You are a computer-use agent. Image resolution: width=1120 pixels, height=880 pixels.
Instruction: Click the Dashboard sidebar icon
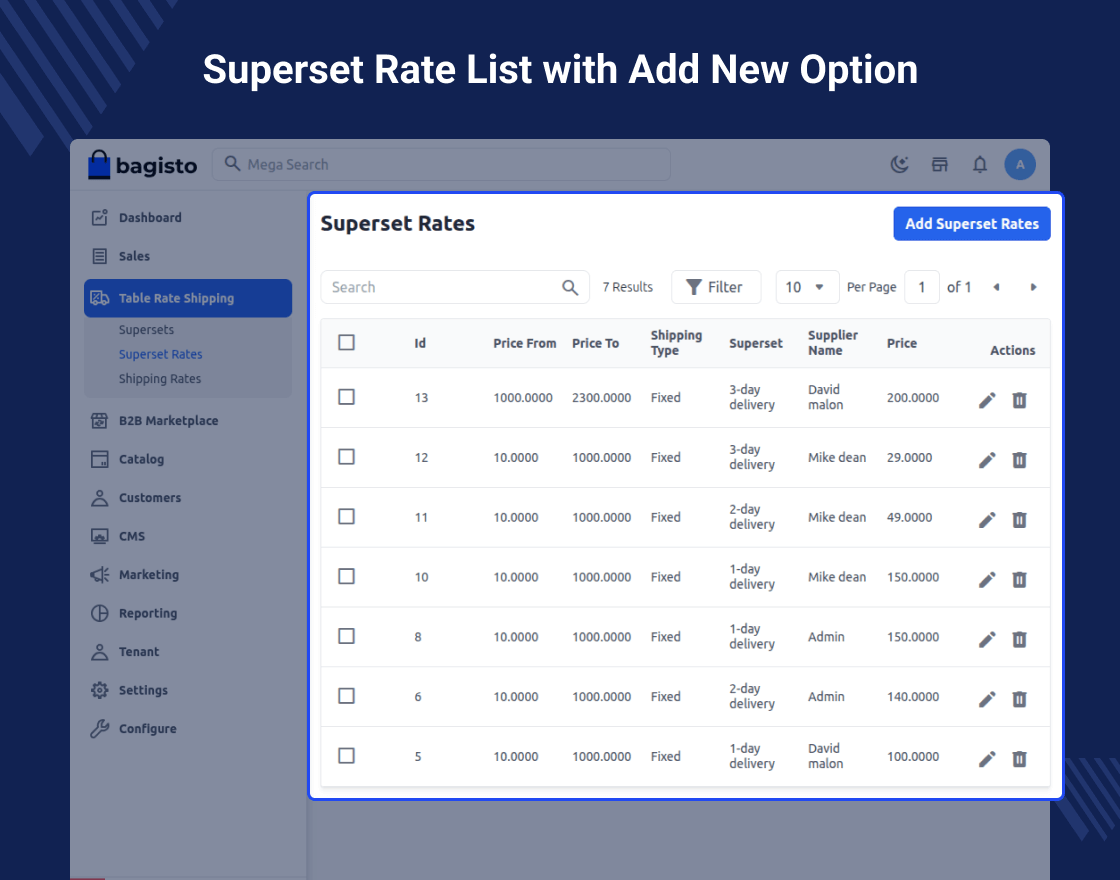click(99, 218)
